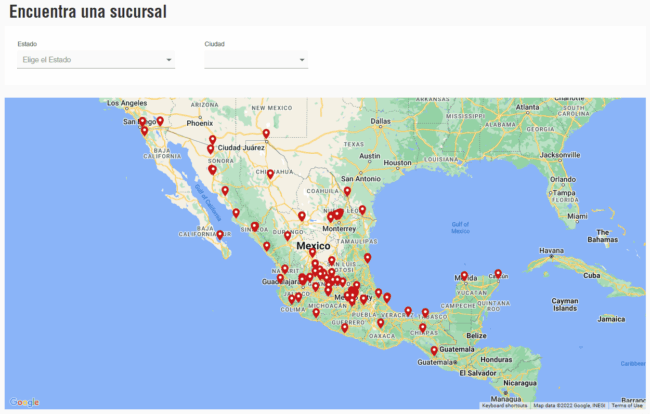Click the Estado dropdown arrow
The width and height of the screenshot is (650, 414).
pyautogui.click(x=169, y=60)
